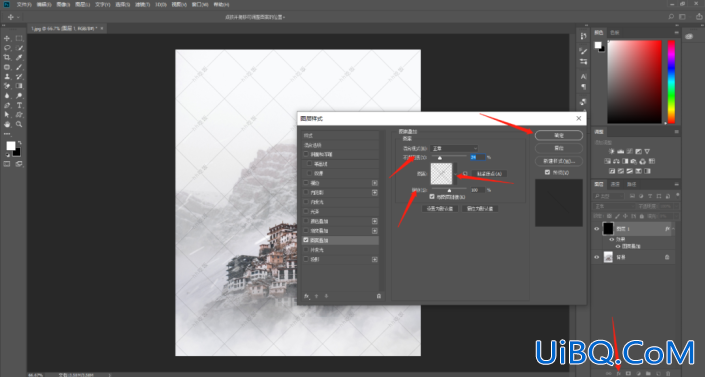This screenshot has width=705, height=377.
Task: Select the Path Selection tool
Action: click(7, 115)
